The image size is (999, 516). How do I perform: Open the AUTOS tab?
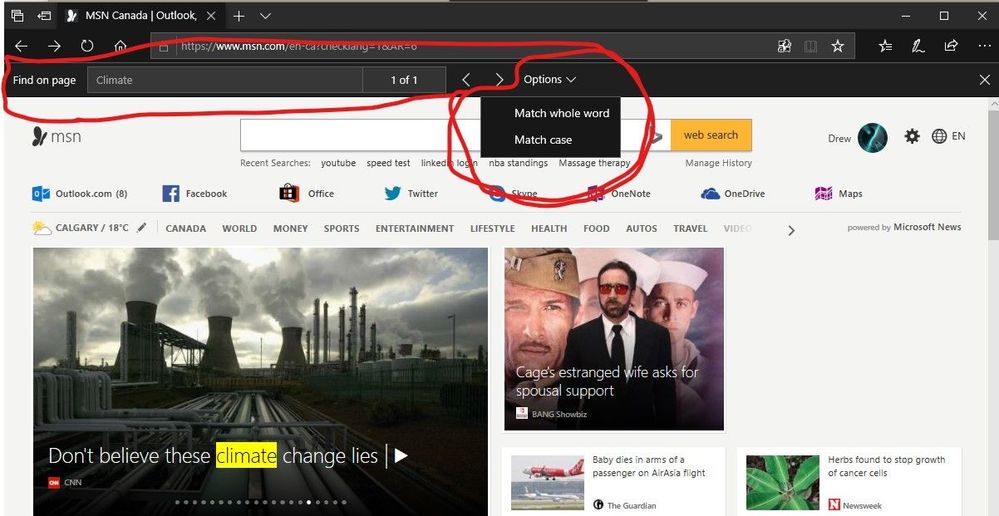tap(642, 229)
